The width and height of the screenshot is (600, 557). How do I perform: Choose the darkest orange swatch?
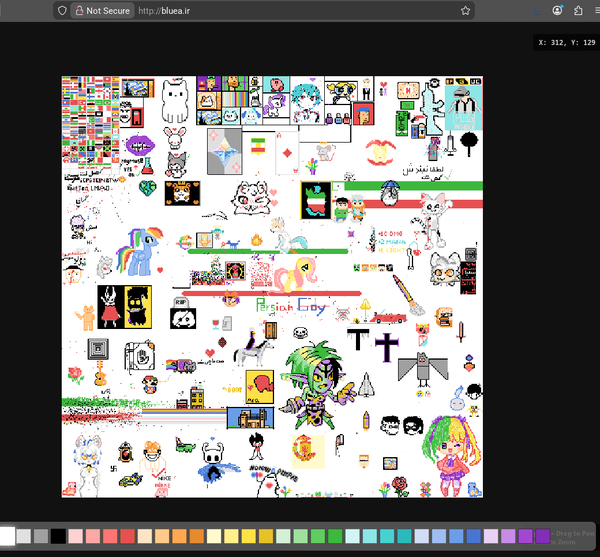click(x=196, y=536)
